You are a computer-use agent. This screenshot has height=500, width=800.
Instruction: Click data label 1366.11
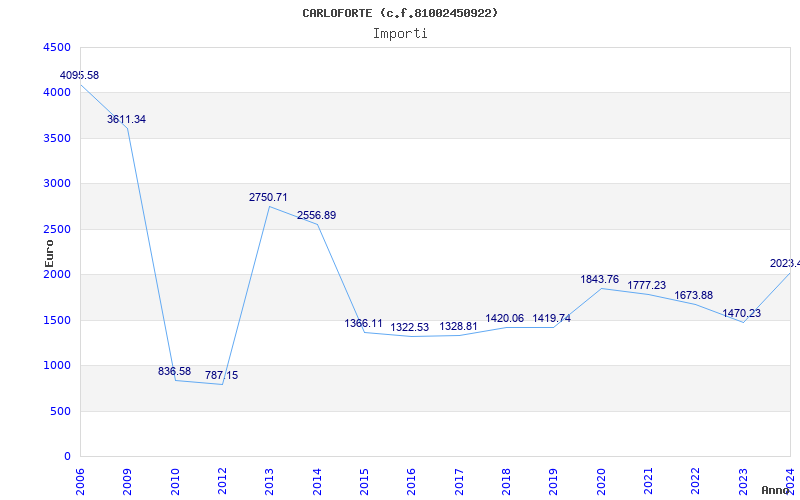coord(363,323)
